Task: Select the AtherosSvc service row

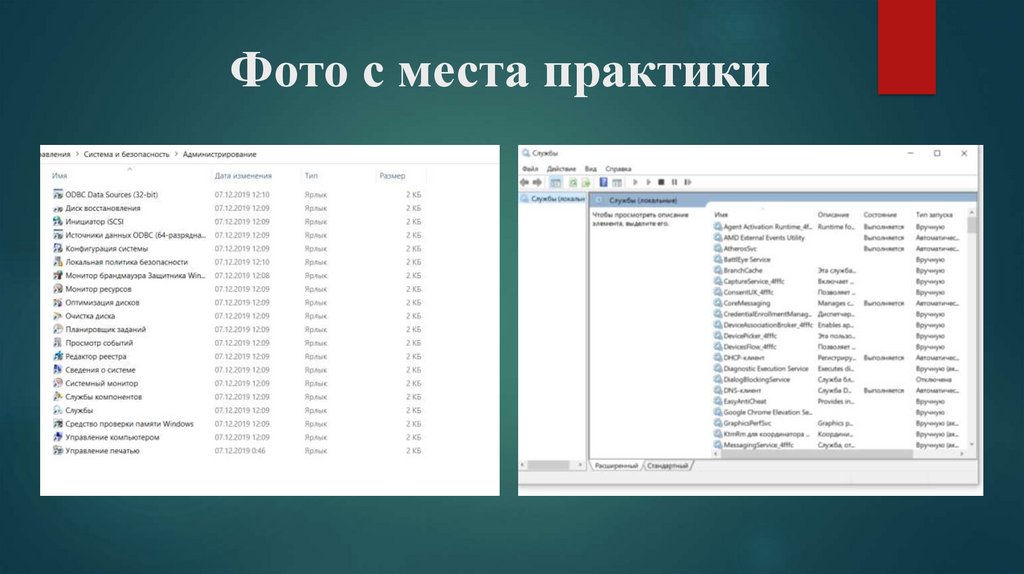Action: (x=839, y=249)
